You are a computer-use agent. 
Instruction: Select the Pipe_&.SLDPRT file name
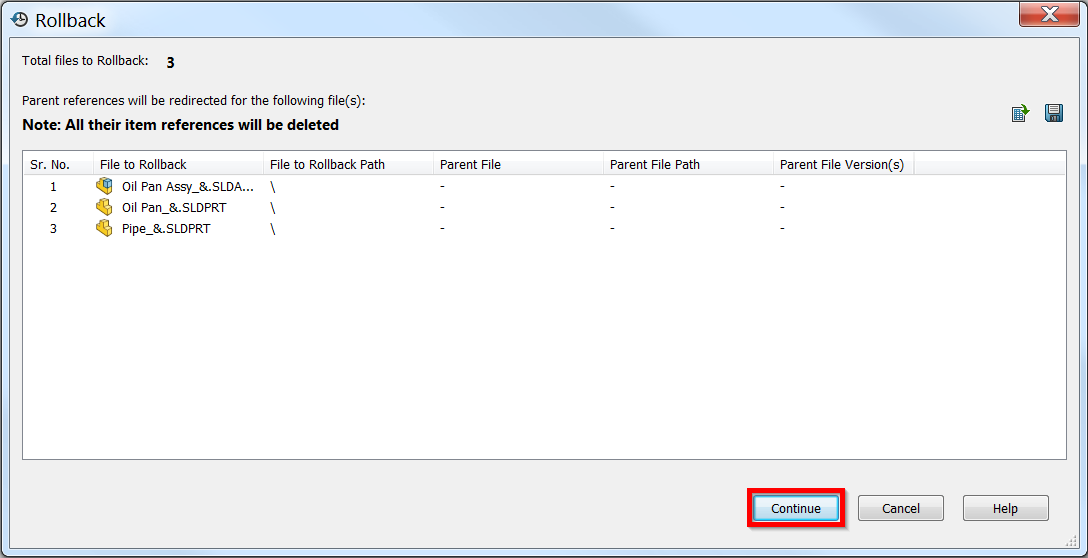166,228
